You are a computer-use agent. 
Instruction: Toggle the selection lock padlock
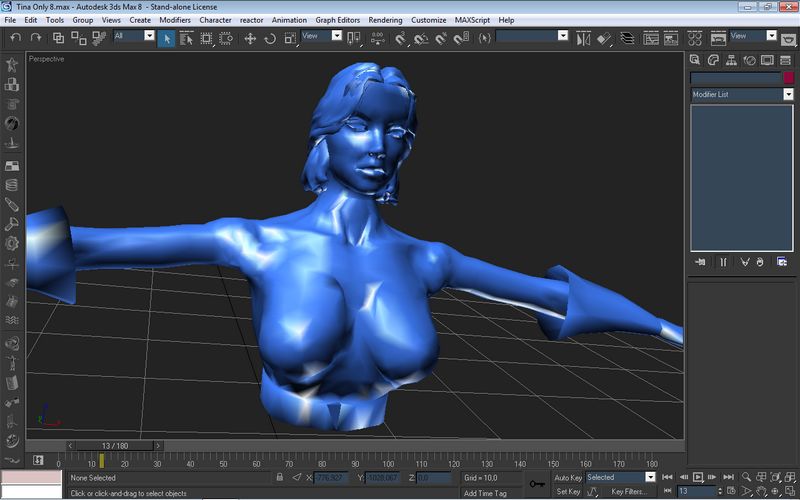(281, 478)
